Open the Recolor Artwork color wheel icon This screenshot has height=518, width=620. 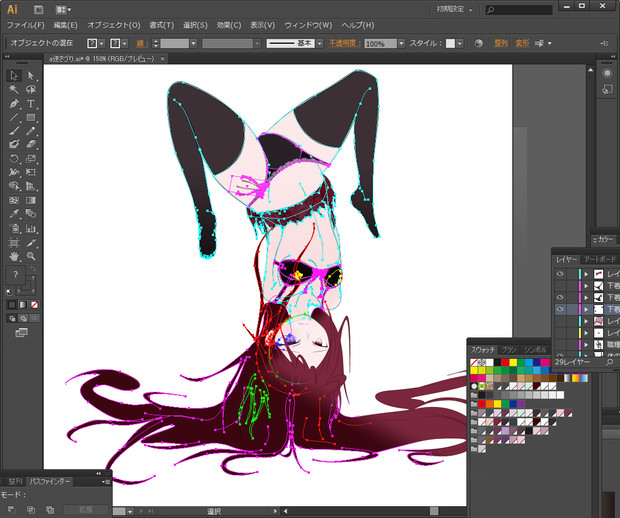pyautogui.click(x=478, y=43)
